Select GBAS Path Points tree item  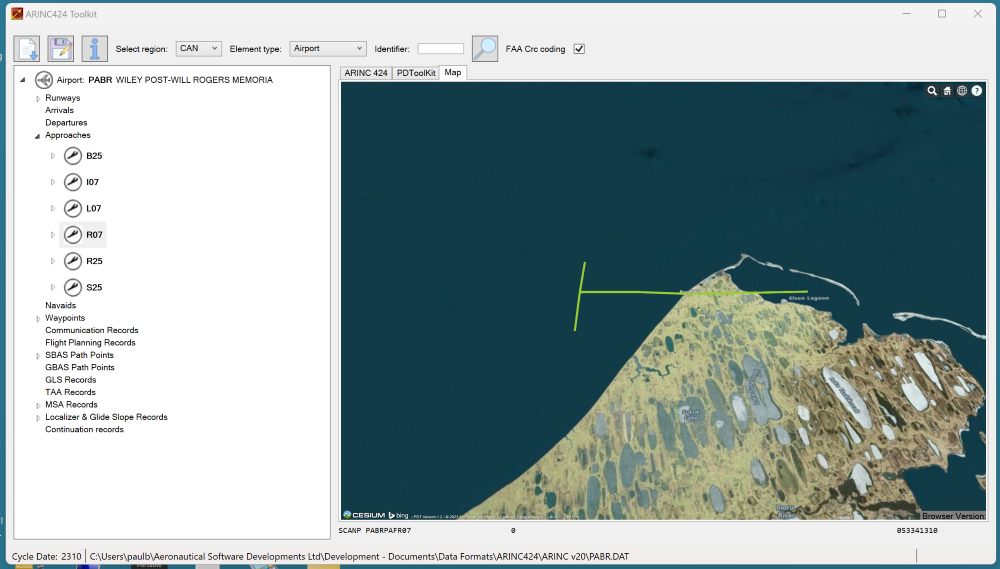click(x=80, y=367)
